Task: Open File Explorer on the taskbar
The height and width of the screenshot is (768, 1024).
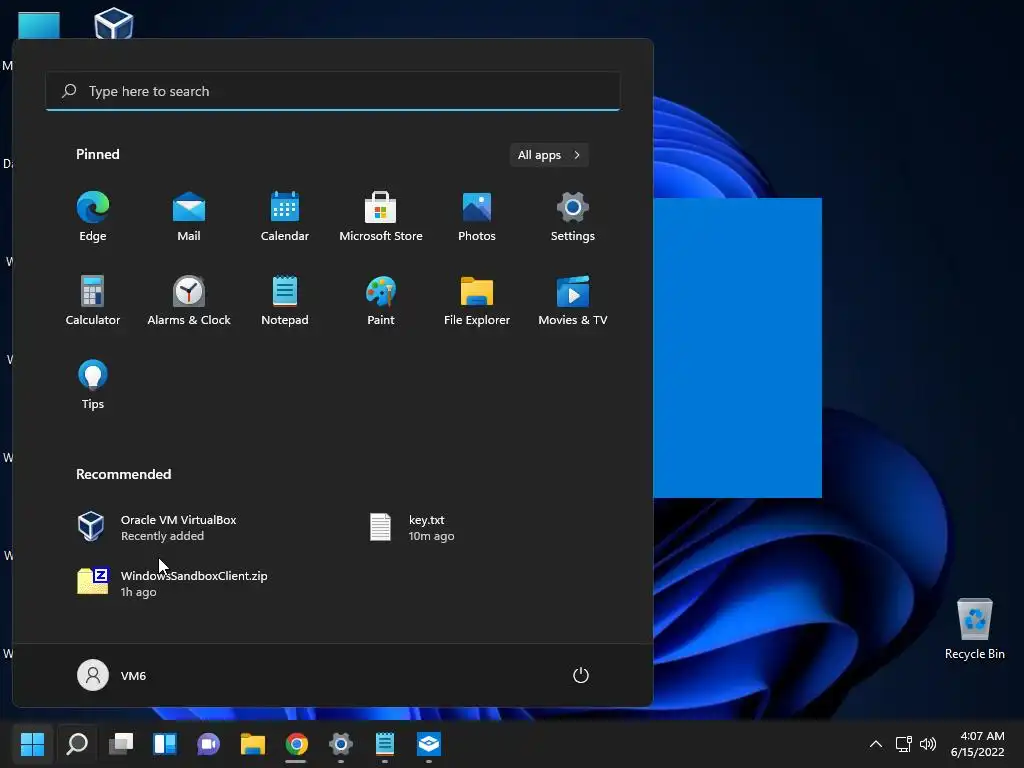Action: click(x=253, y=743)
